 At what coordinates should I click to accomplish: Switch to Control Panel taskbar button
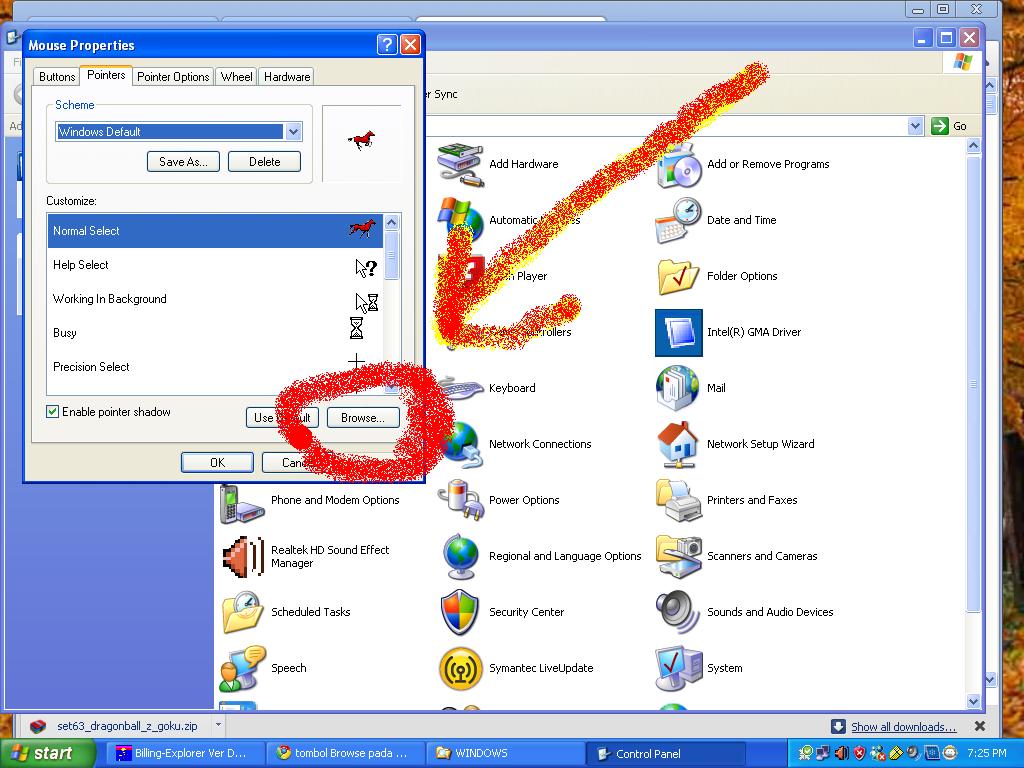[x=665, y=754]
